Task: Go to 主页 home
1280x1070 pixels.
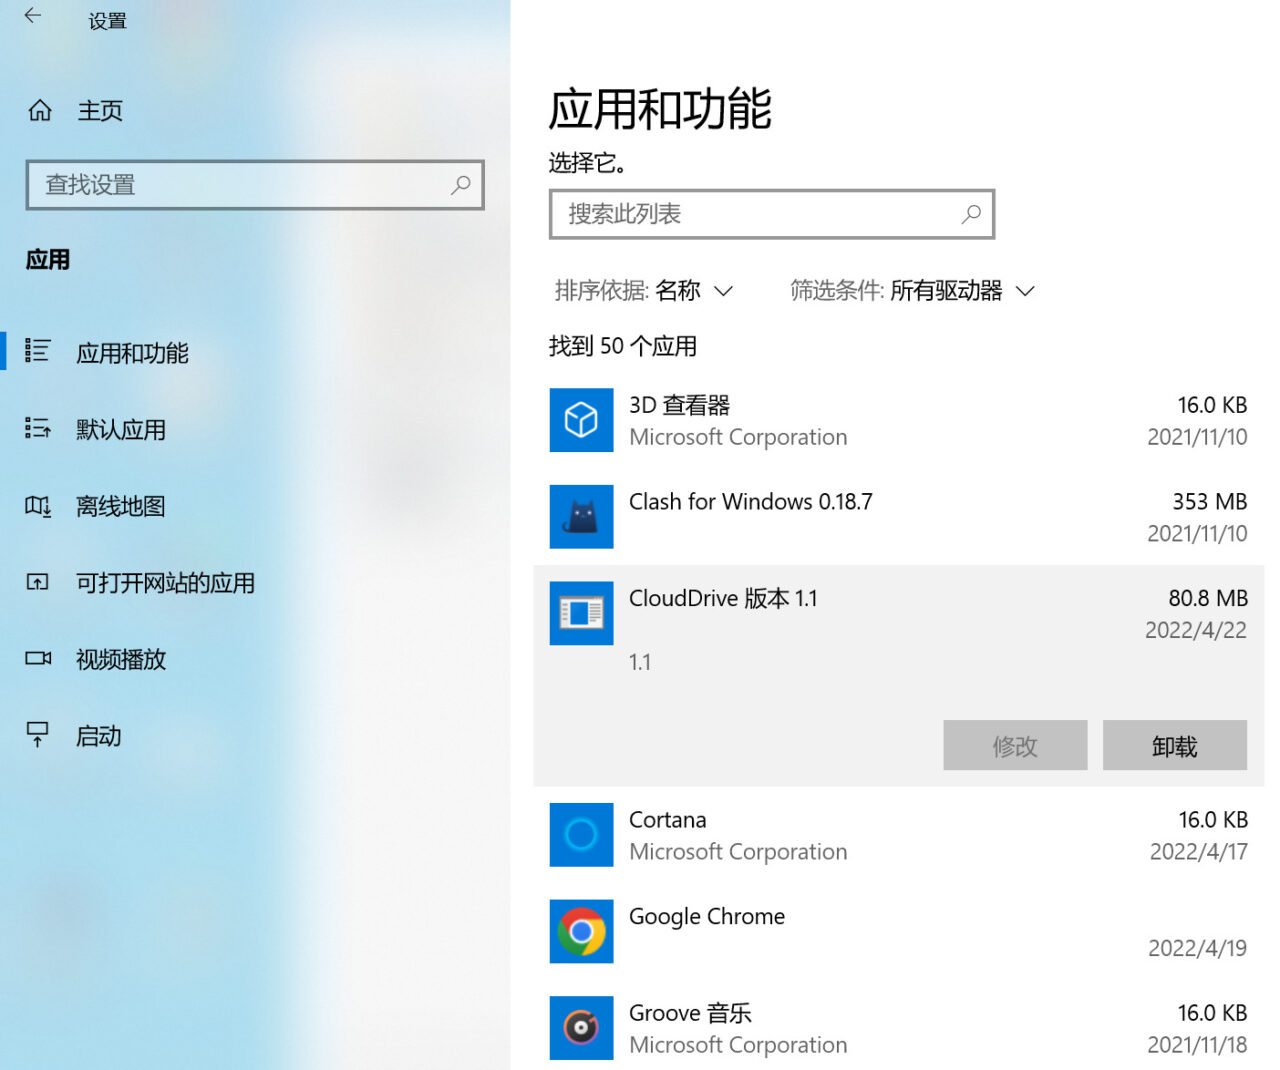Action: click(99, 111)
